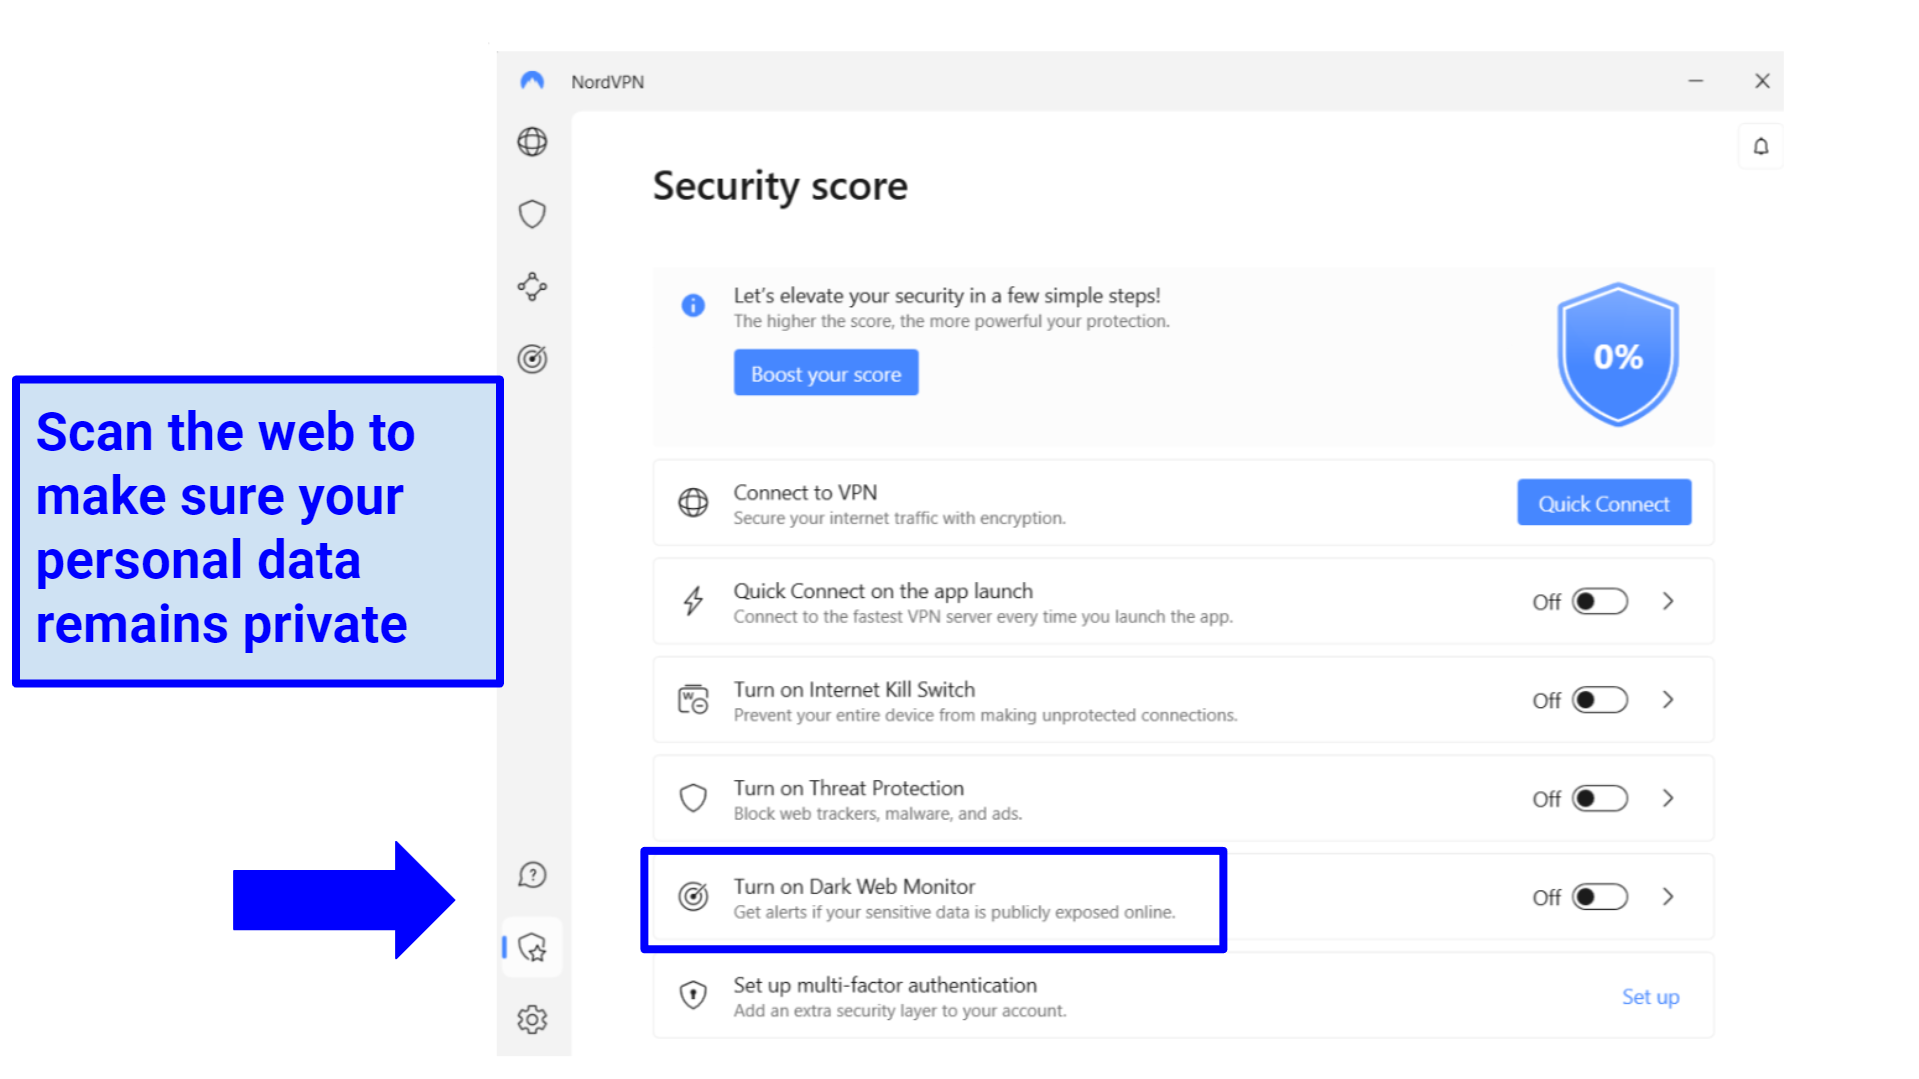The height and width of the screenshot is (1079, 1919).
Task: Click the 0% security score shield
Action: pos(1617,355)
